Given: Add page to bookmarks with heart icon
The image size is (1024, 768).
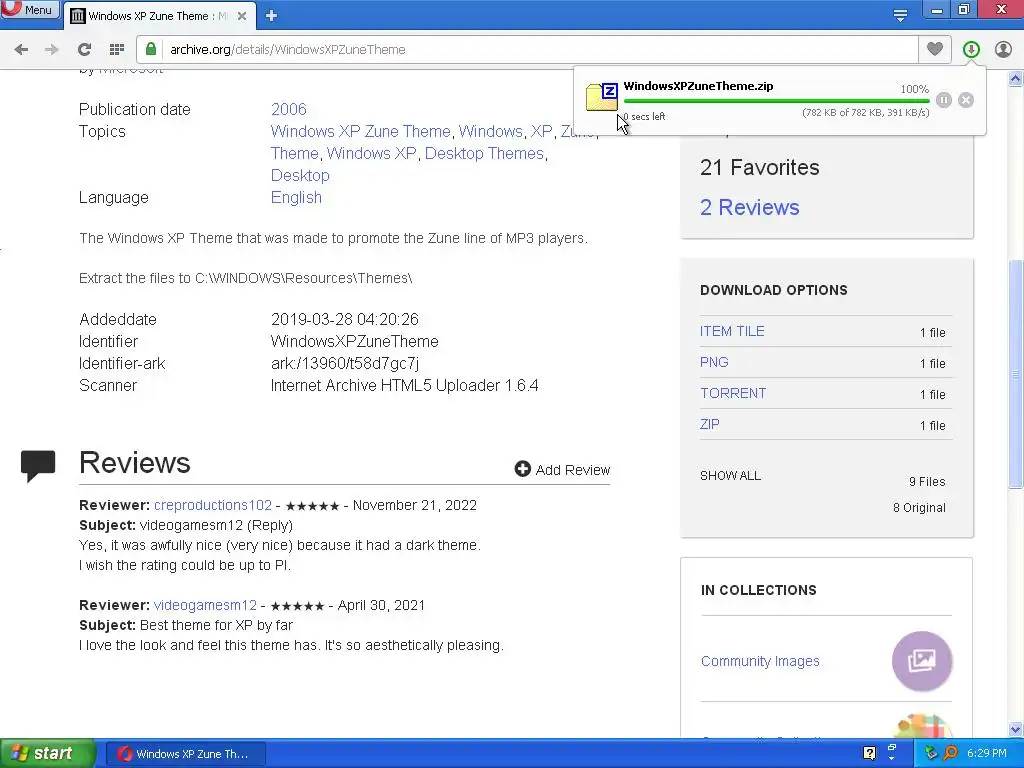Looking at the screenshot, I should click(x=935, y=49).
